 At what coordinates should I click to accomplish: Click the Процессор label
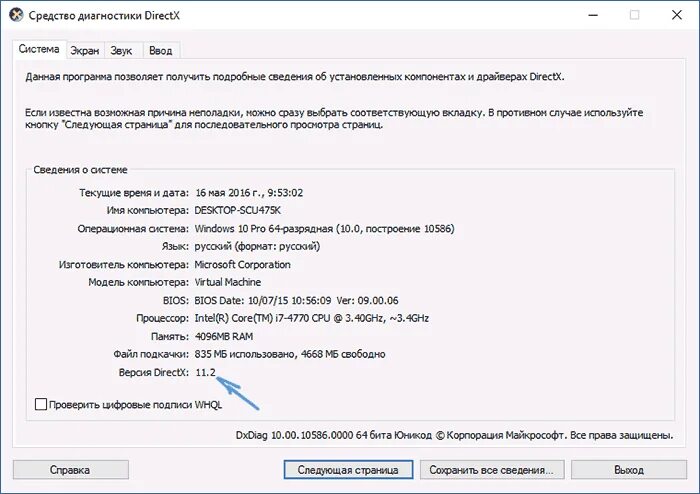pos(162,318)
